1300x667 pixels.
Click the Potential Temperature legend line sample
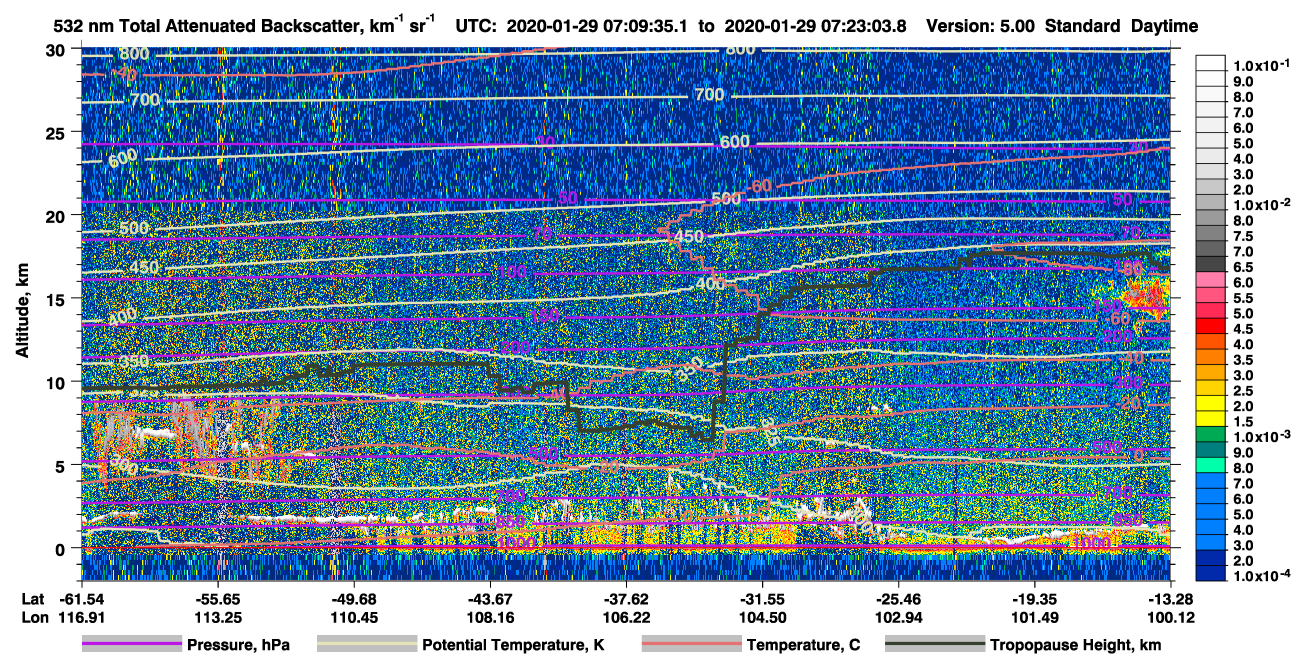366,645
